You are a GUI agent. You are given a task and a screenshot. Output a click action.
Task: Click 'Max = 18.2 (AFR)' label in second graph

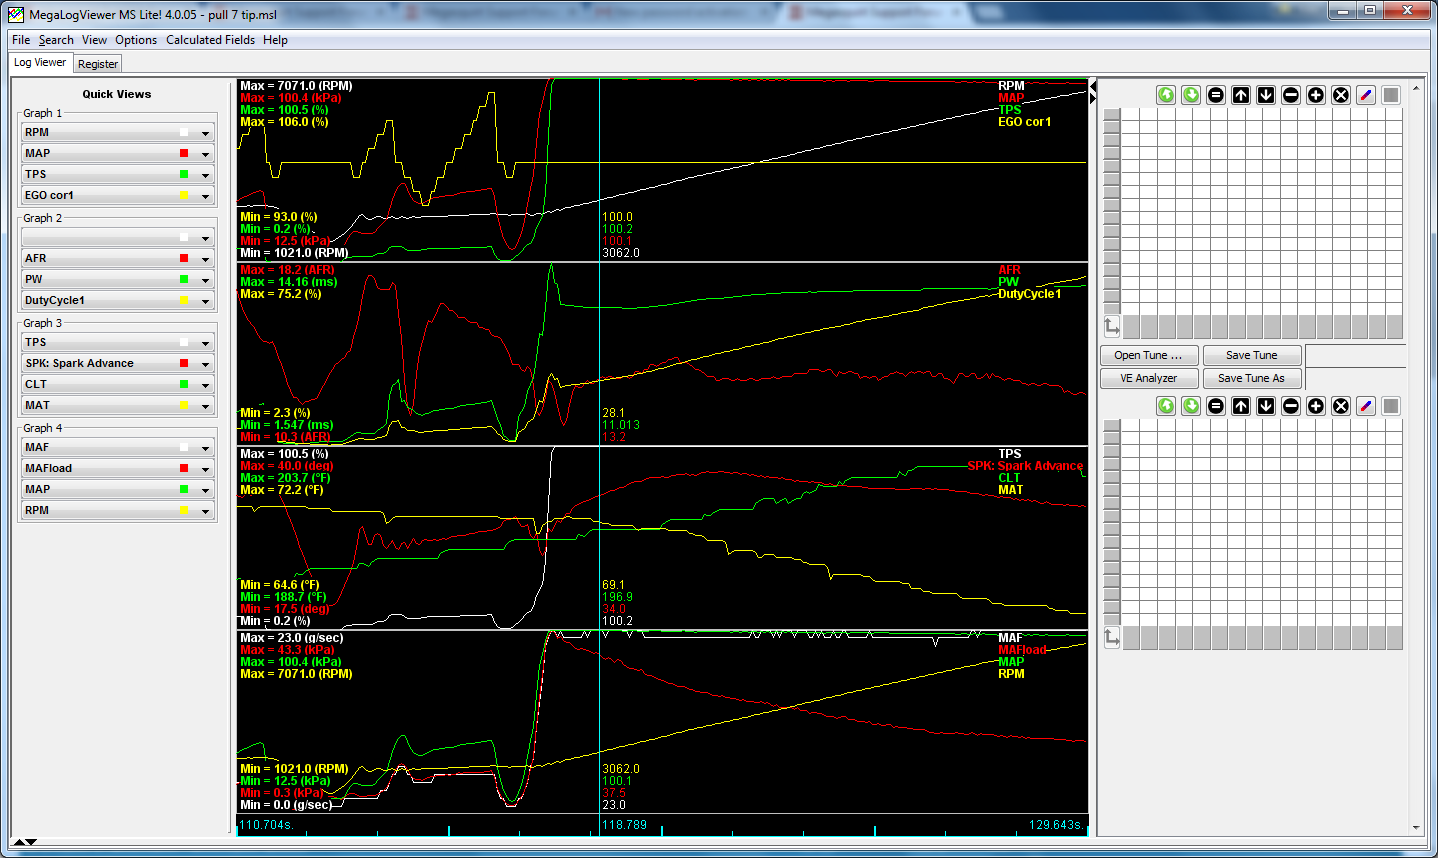tap(288, 270)
